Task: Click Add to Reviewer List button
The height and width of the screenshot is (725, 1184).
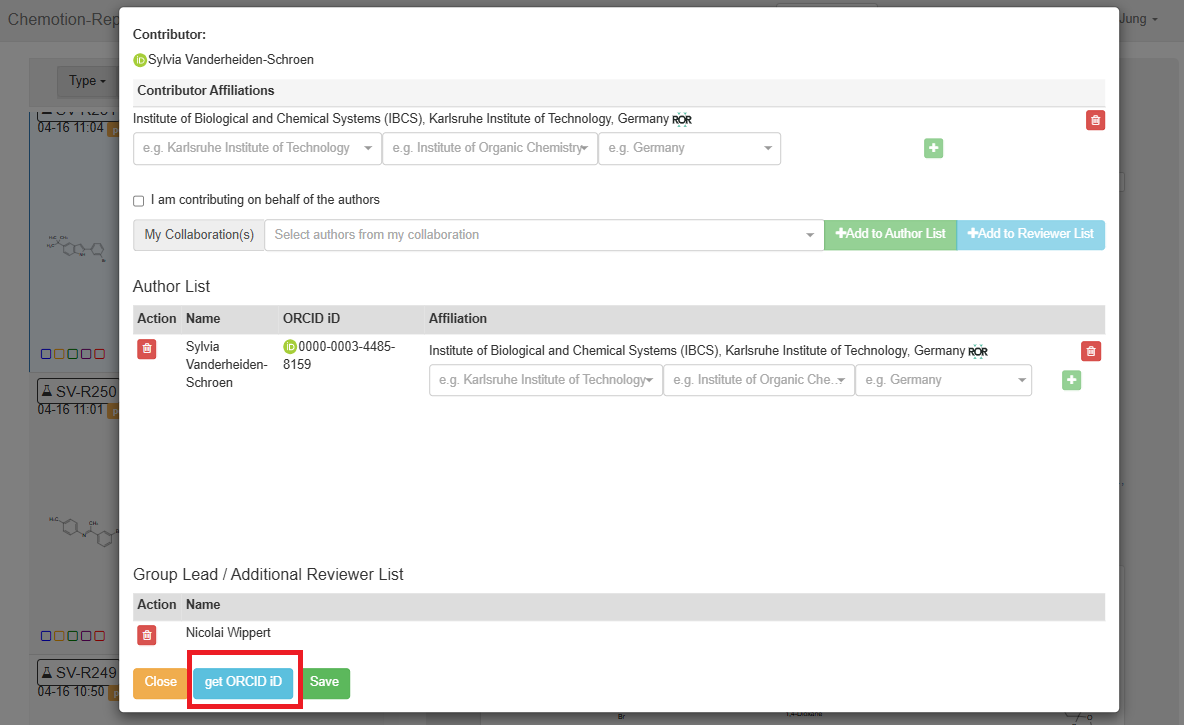Action: pyautogui.click(x=1031, y=234)
